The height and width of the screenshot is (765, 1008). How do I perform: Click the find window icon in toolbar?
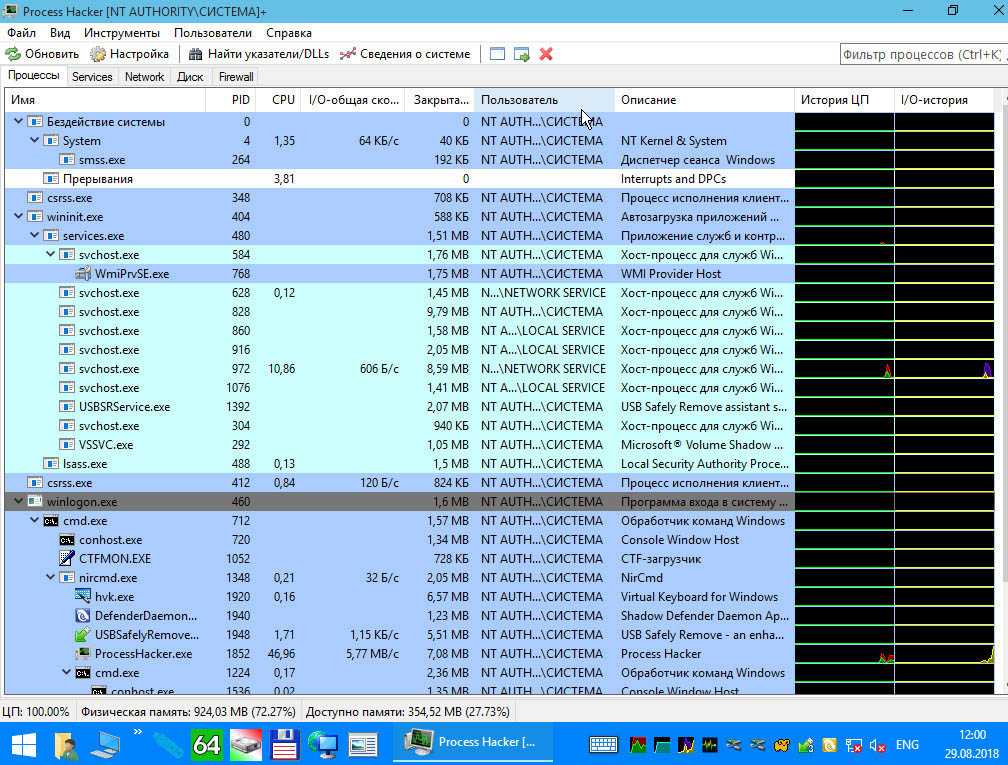click(496, 54)
